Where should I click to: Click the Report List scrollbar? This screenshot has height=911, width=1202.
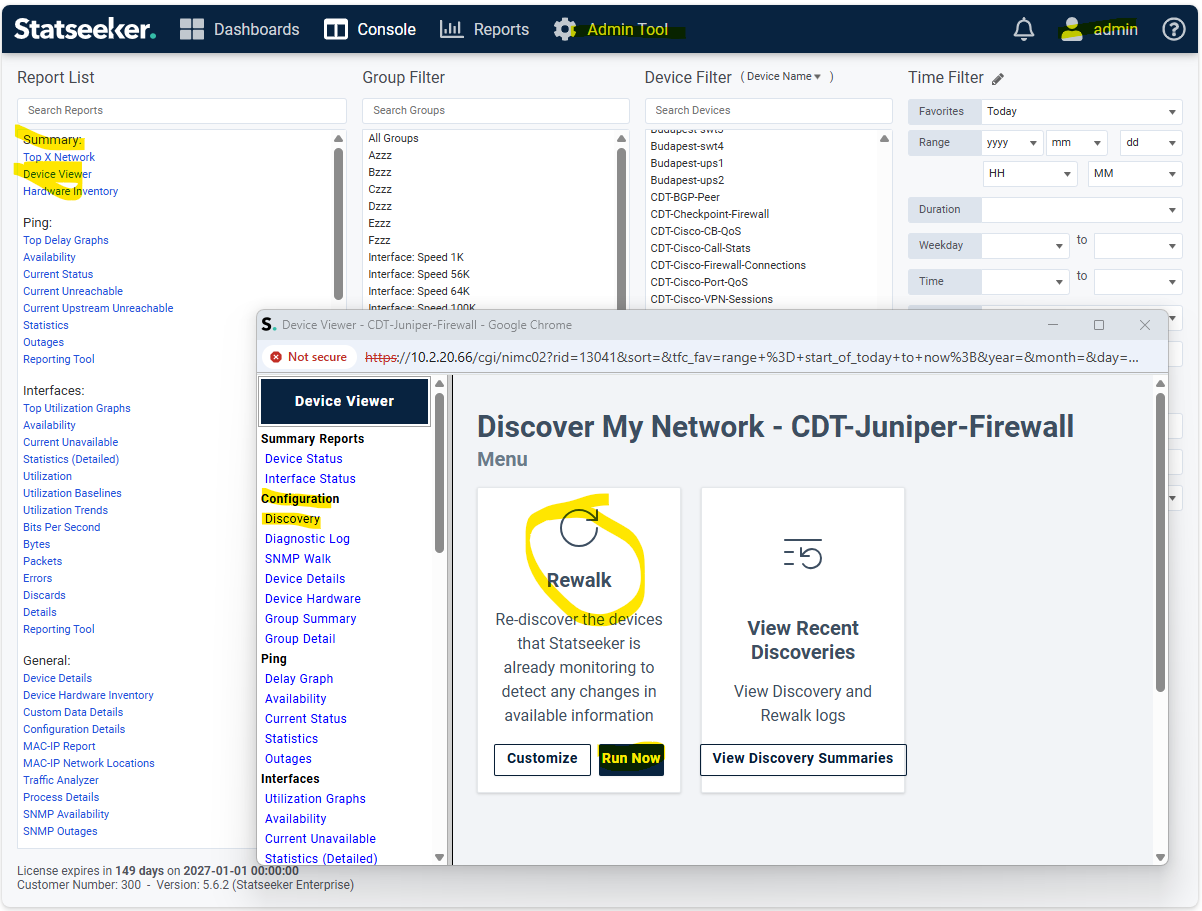pyautogui.click(x=338, y=224)
